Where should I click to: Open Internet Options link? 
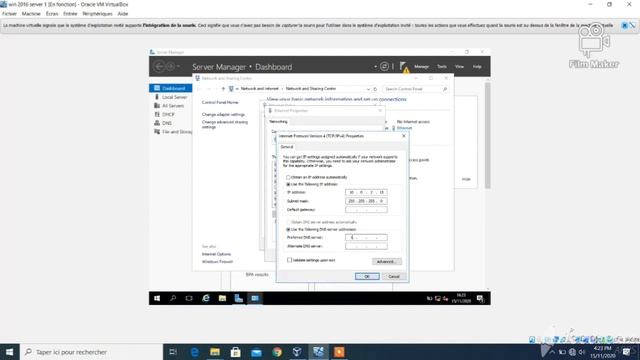click(x=216, y=254)
